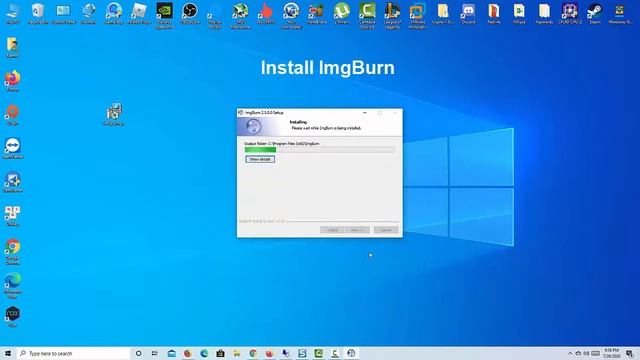Open the volume control in tray

point(587,353)
